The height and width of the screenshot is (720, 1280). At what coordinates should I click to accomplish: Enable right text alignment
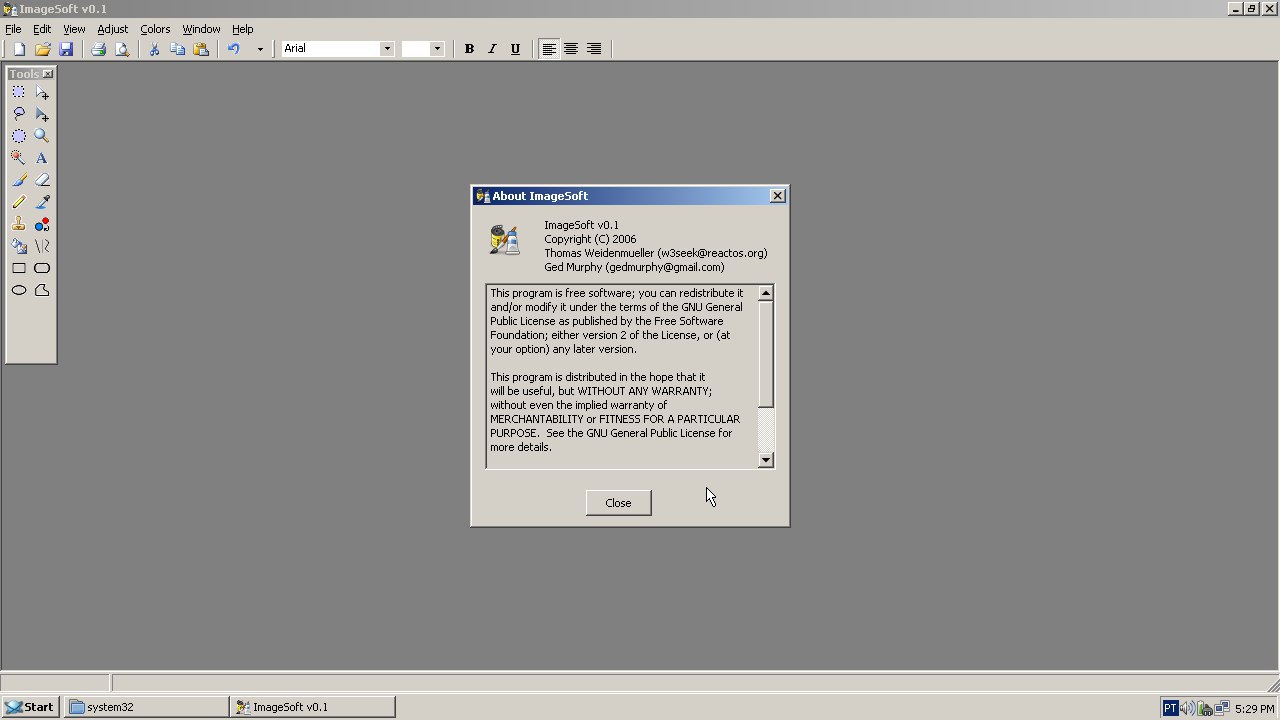(x=594, y=49)
